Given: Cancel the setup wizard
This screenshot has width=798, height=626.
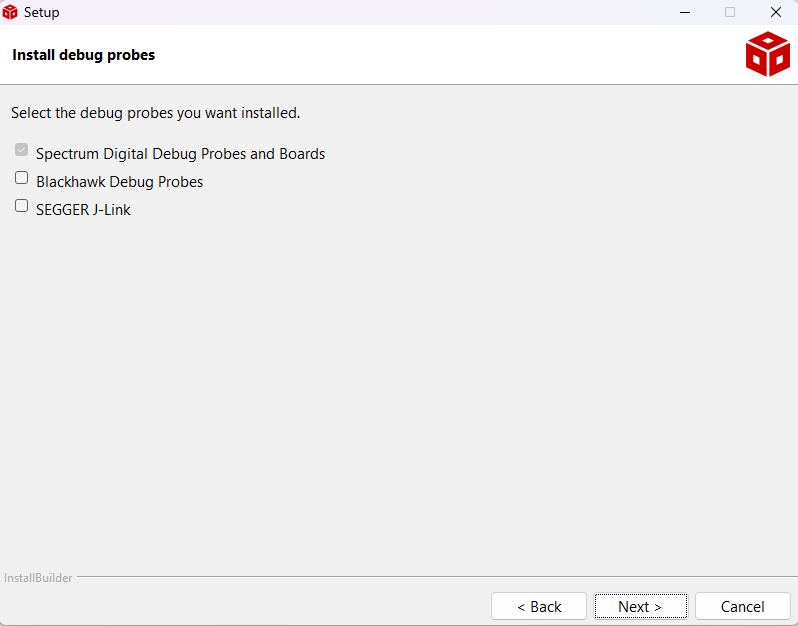Looking at the screenshot, I should tap(743, 606).
